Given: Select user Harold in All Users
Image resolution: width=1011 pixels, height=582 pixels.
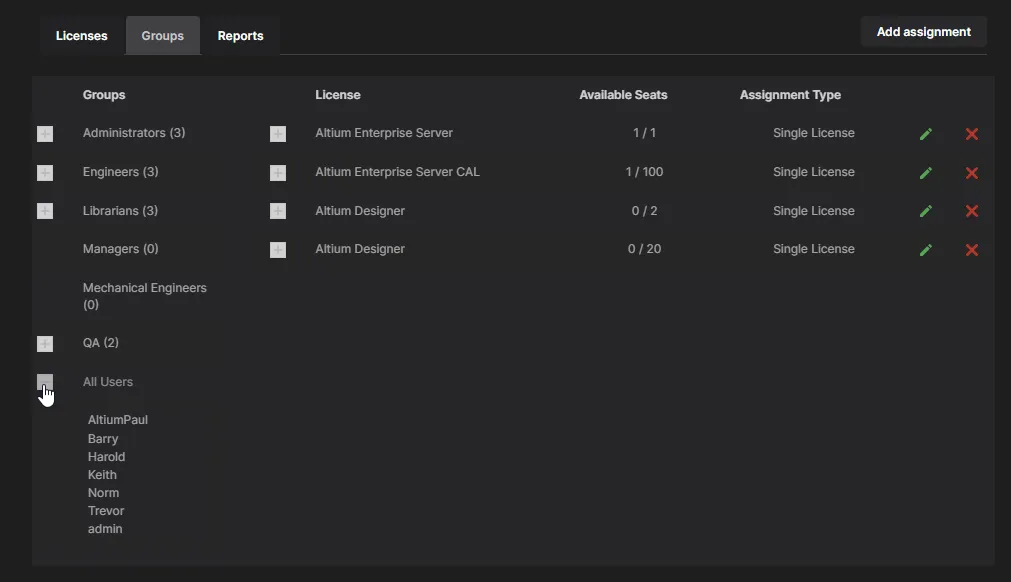Looking at the screenshot, I should coord(106,457).
